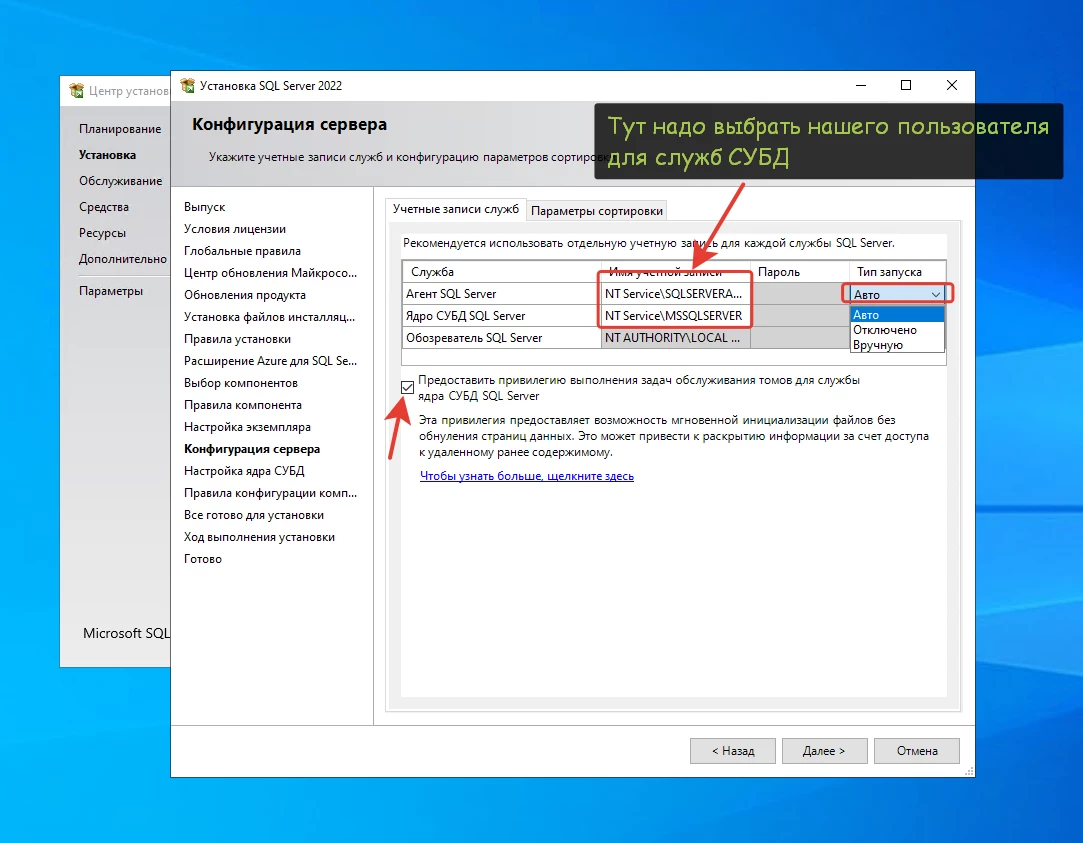Click the installation center icon in background window

pyautogui.click(x=76, y=91)
